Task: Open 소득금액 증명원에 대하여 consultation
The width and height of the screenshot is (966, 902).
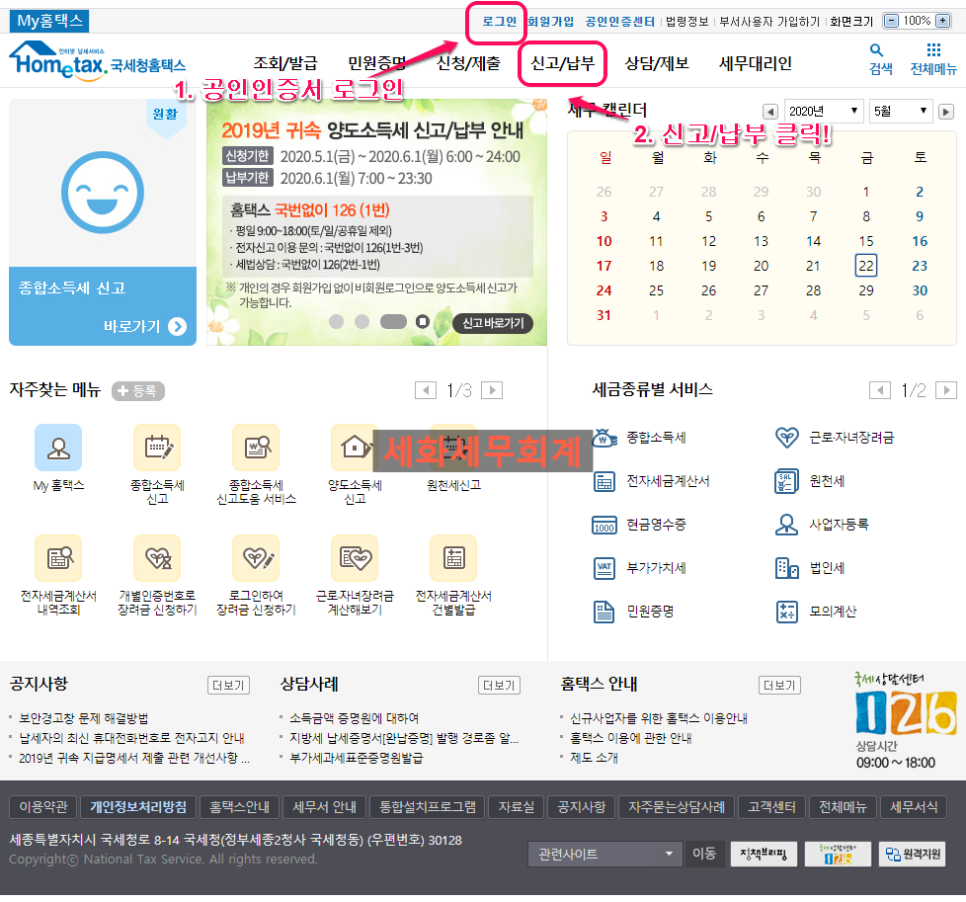Action: [x=354, y=718]
